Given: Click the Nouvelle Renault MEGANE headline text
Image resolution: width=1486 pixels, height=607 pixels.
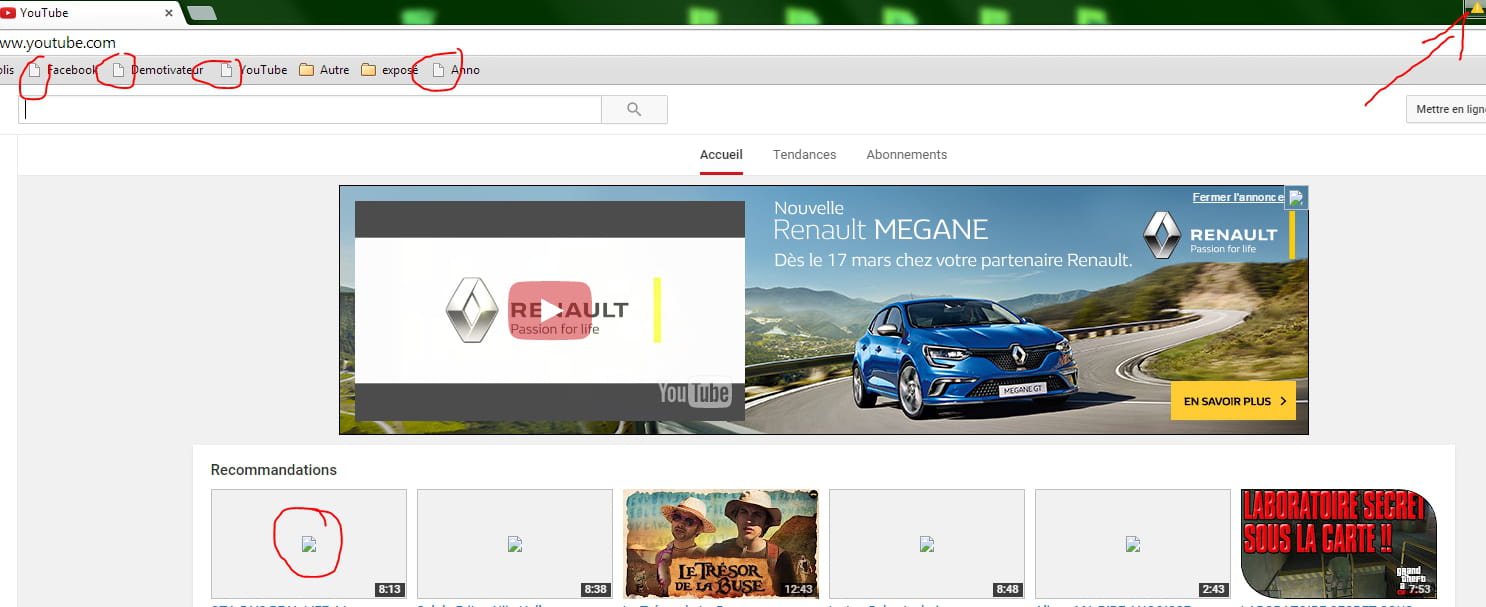Looking at the screenshot, I should tap(881, 221).
